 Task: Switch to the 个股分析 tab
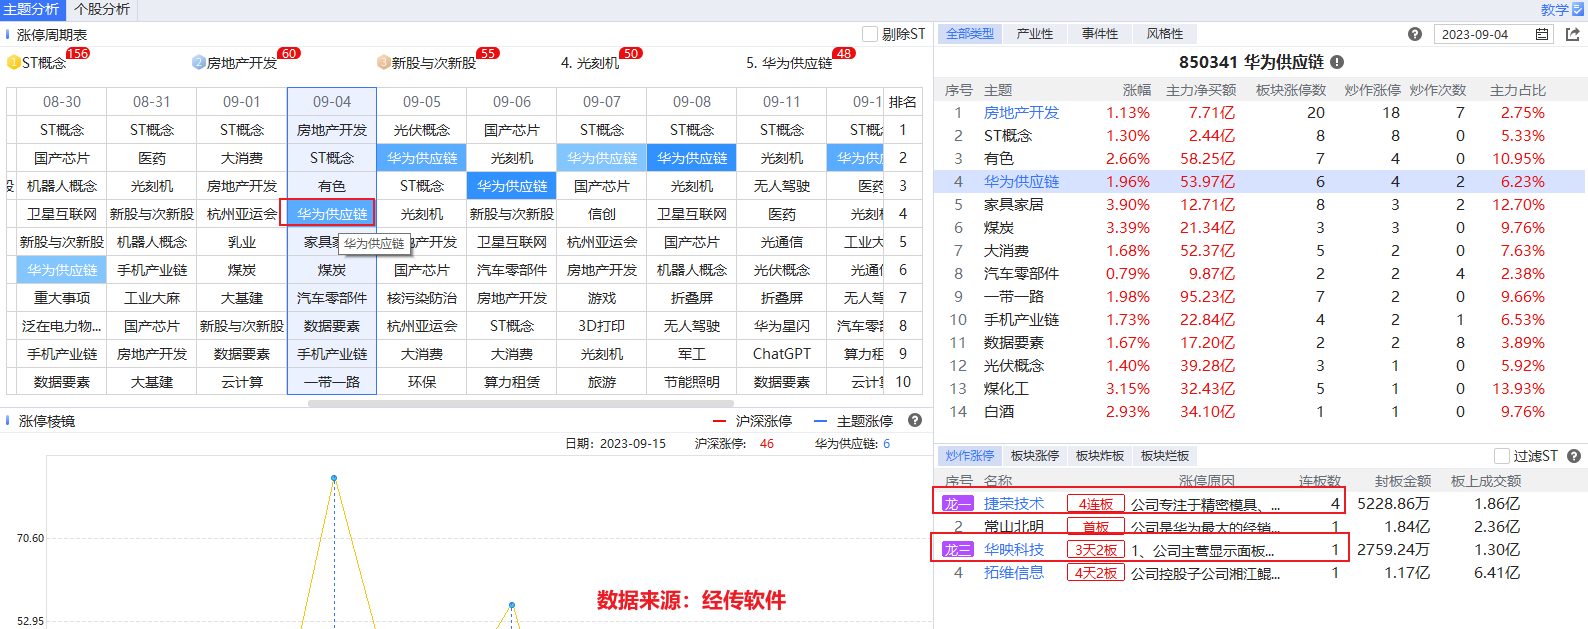tap(102, 9)
